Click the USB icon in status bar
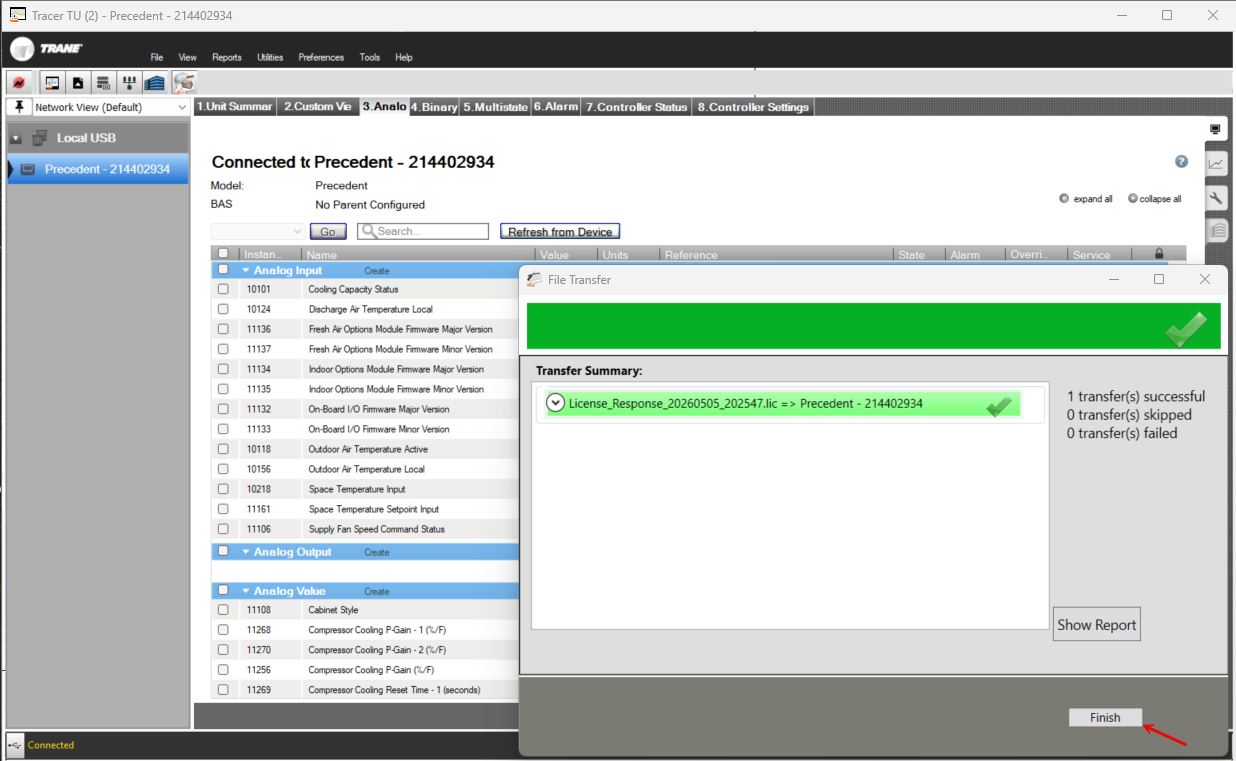 point(15,745)
